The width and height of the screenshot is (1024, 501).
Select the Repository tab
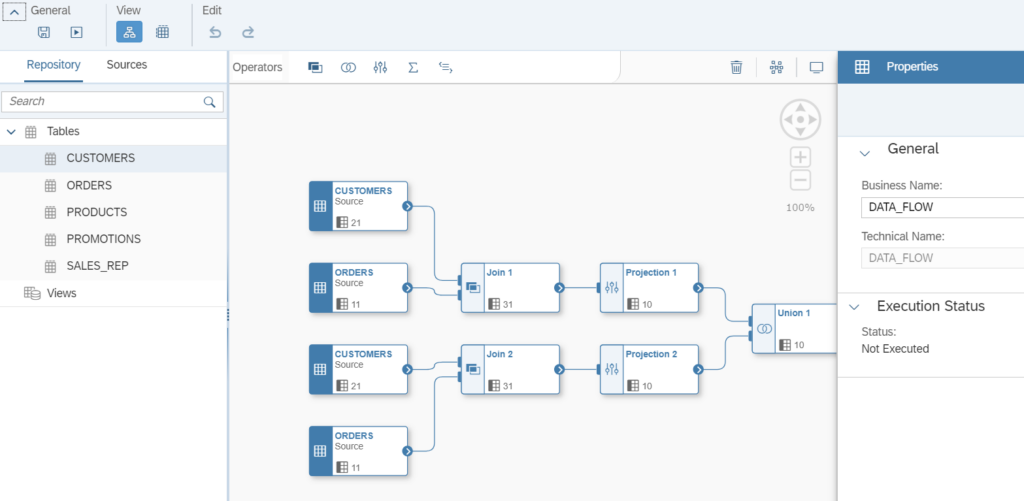click(x=53, y=65)
